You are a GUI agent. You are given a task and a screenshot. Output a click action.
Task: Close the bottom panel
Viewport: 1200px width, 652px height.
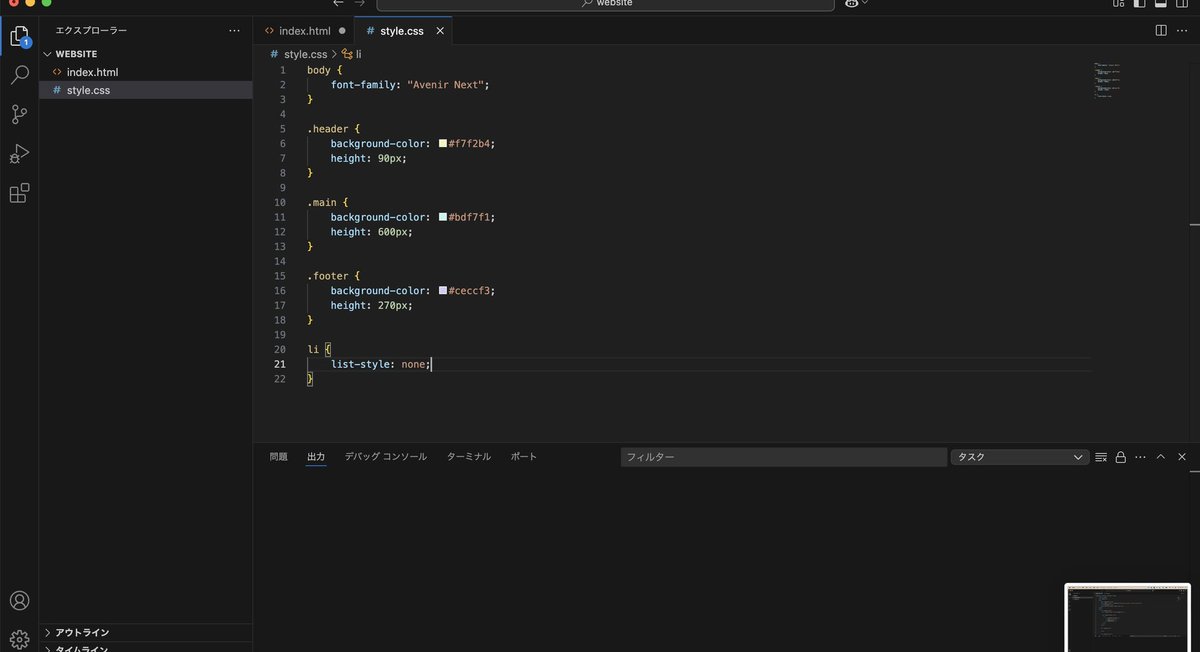point(1182,457)
